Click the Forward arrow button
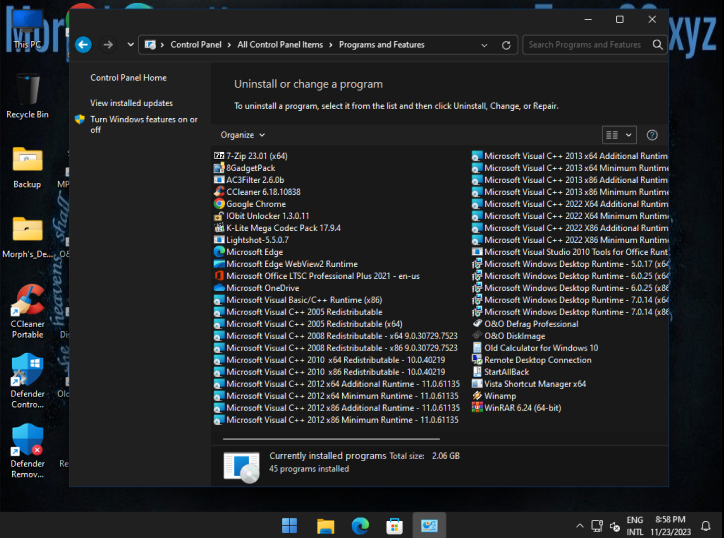Screen dimensions: 724x538 click(x=108, y=45)
